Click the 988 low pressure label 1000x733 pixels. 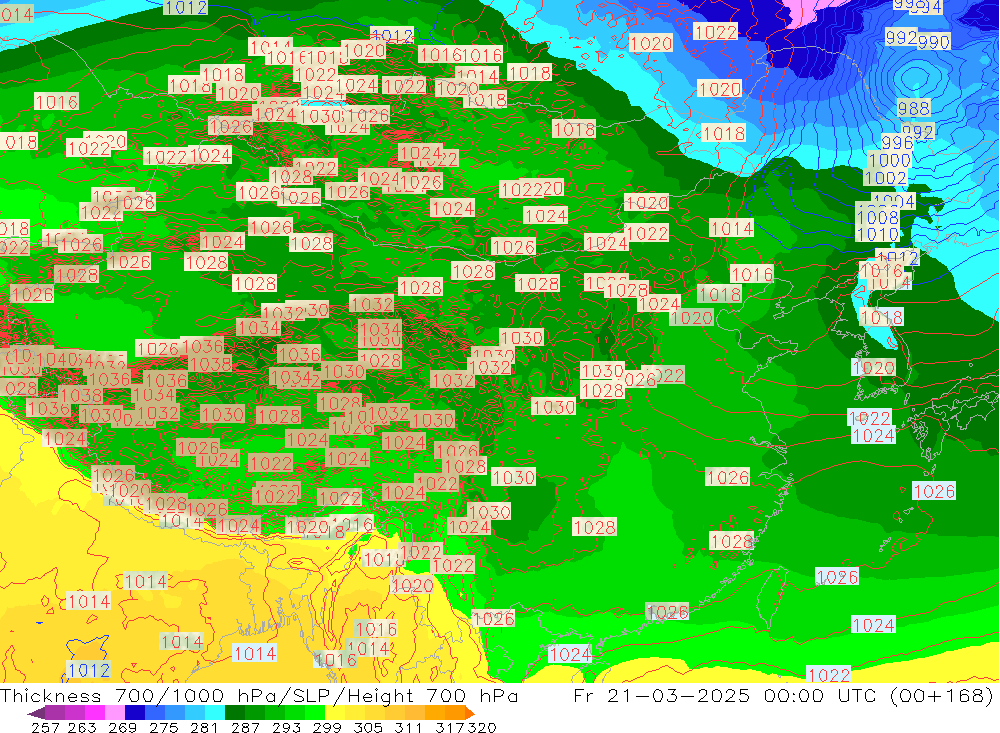pyautogui.click(x=914, y=108)
